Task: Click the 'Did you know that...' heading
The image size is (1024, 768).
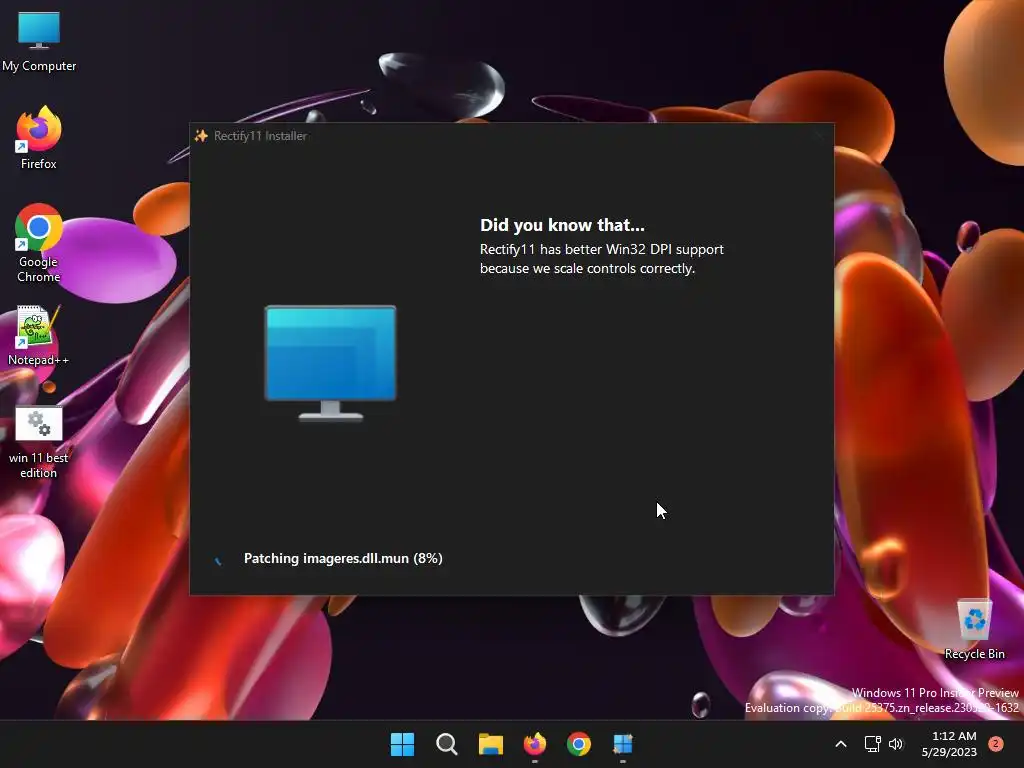Action: [562, 225]
